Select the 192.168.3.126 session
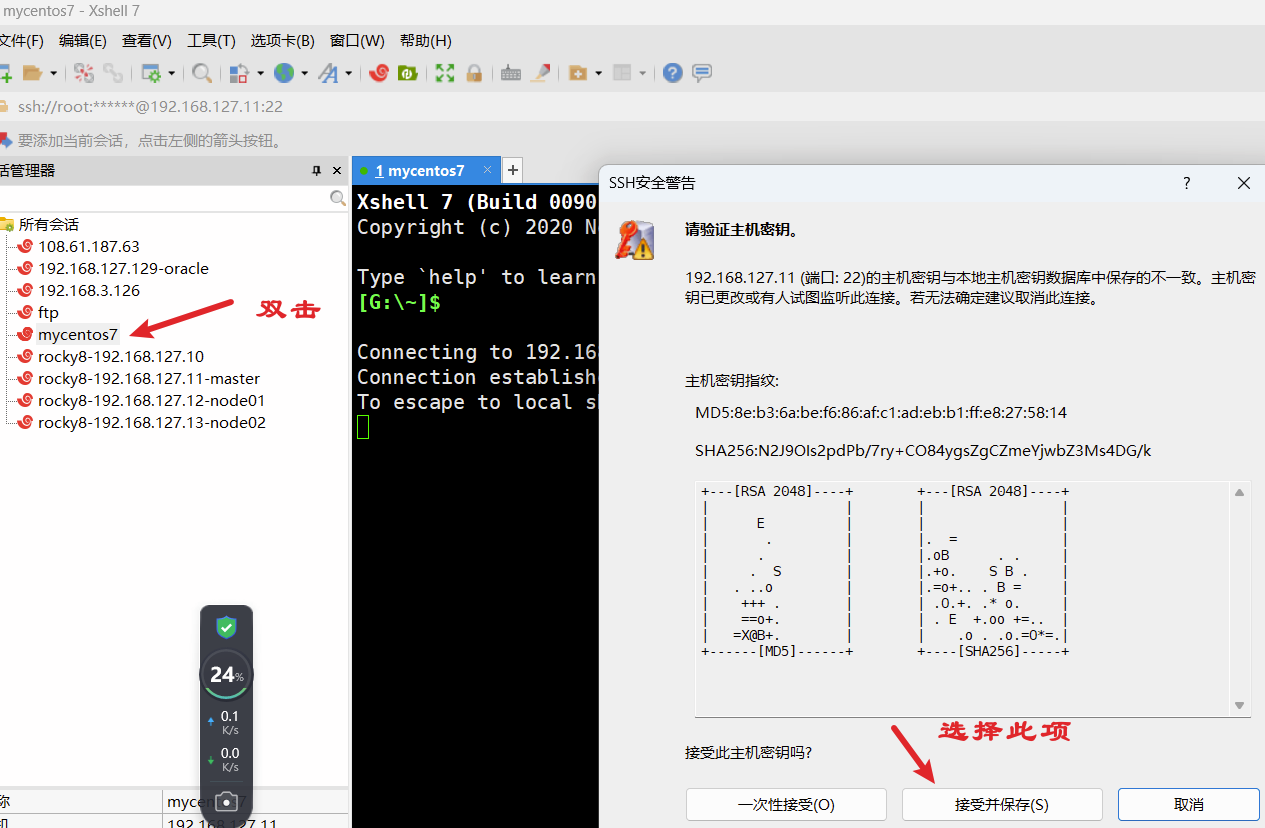Viewport: 1265px width, 828px height. coord(89,290)
